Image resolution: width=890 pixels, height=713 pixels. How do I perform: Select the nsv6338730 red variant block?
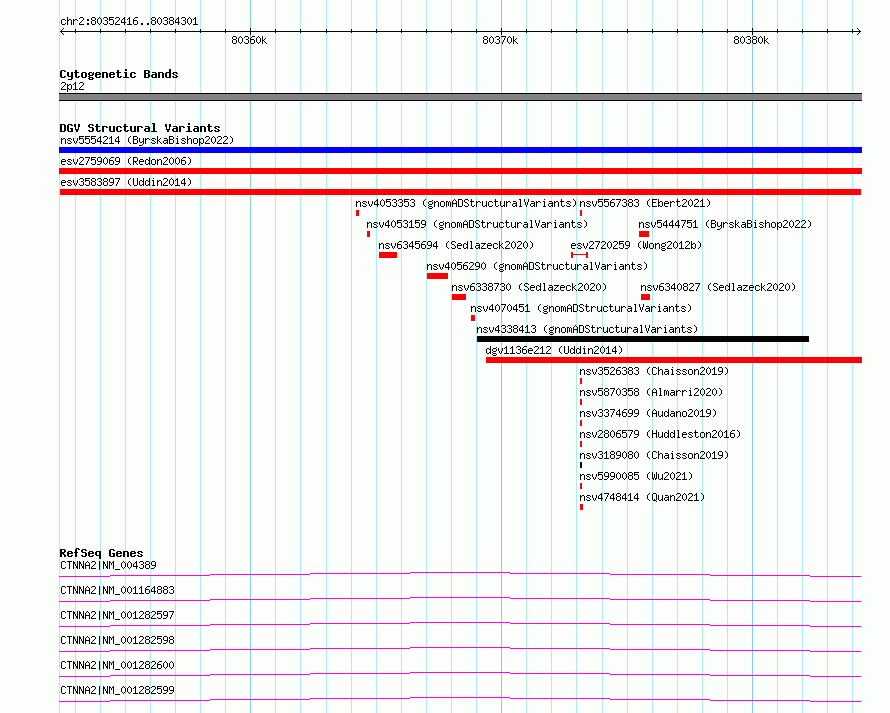459,297
